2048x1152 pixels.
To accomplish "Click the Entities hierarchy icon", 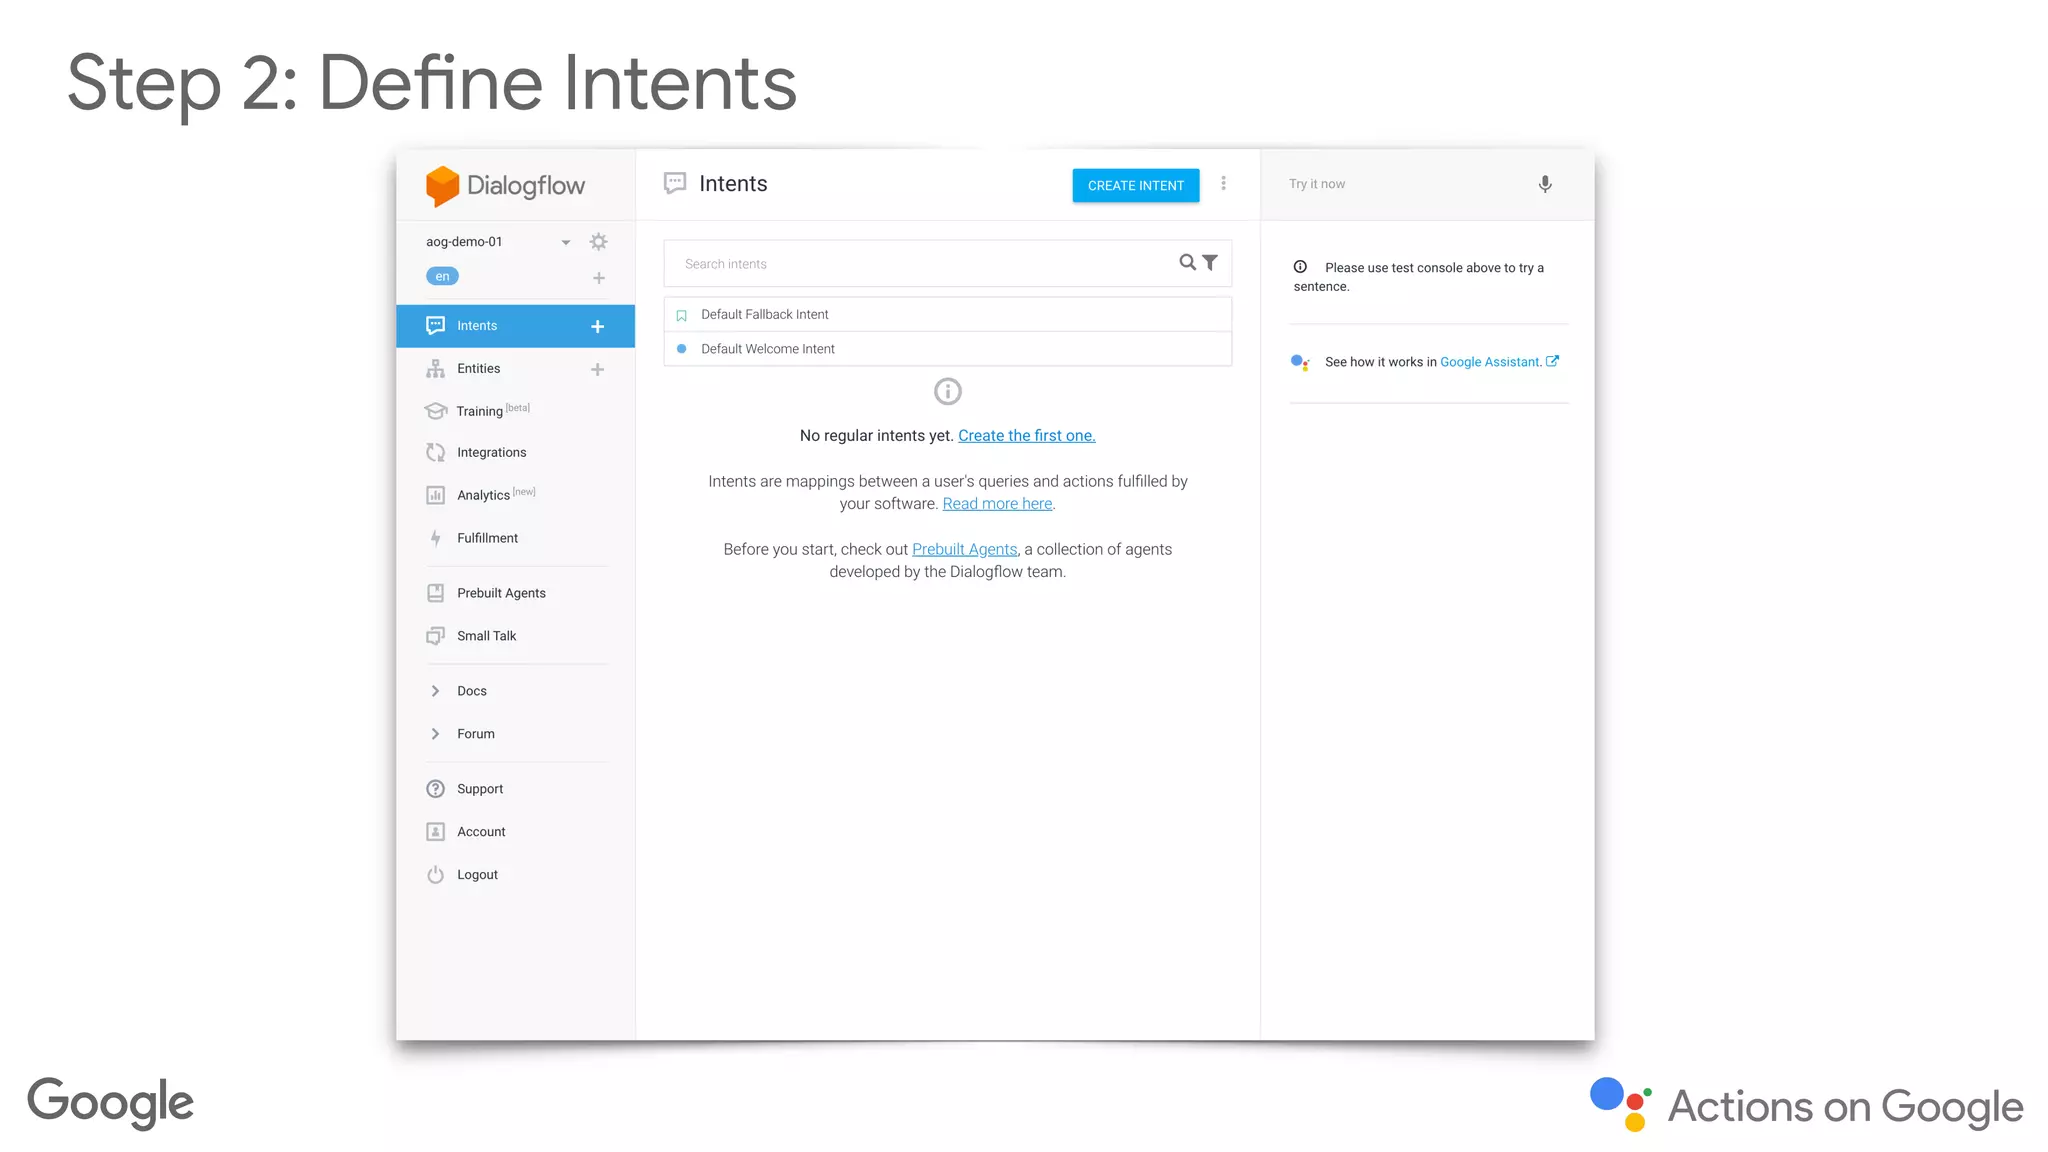I will (435, 369).
